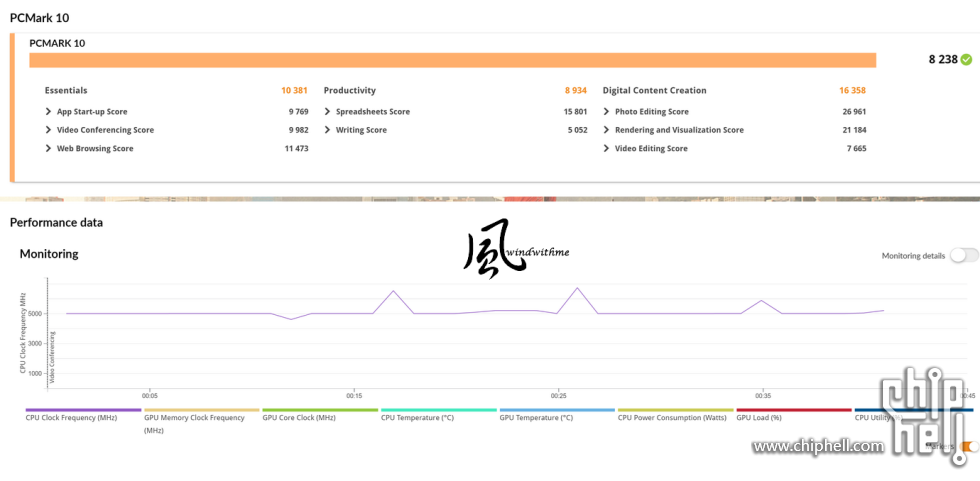980x481 pixels.
Task: Click the 00:25 time axis label
Action: (x=558, y=395)
